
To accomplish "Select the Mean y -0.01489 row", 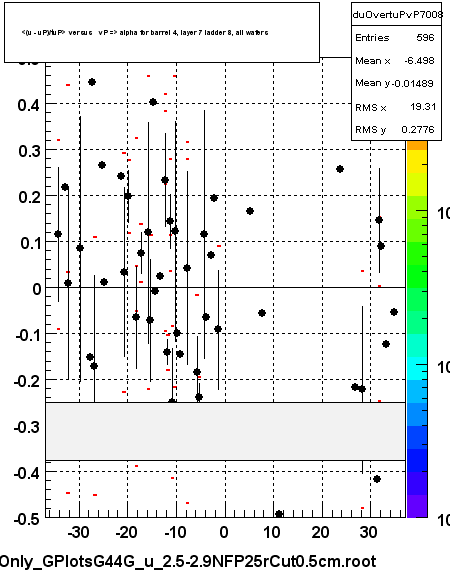I will tap(396, 83).
